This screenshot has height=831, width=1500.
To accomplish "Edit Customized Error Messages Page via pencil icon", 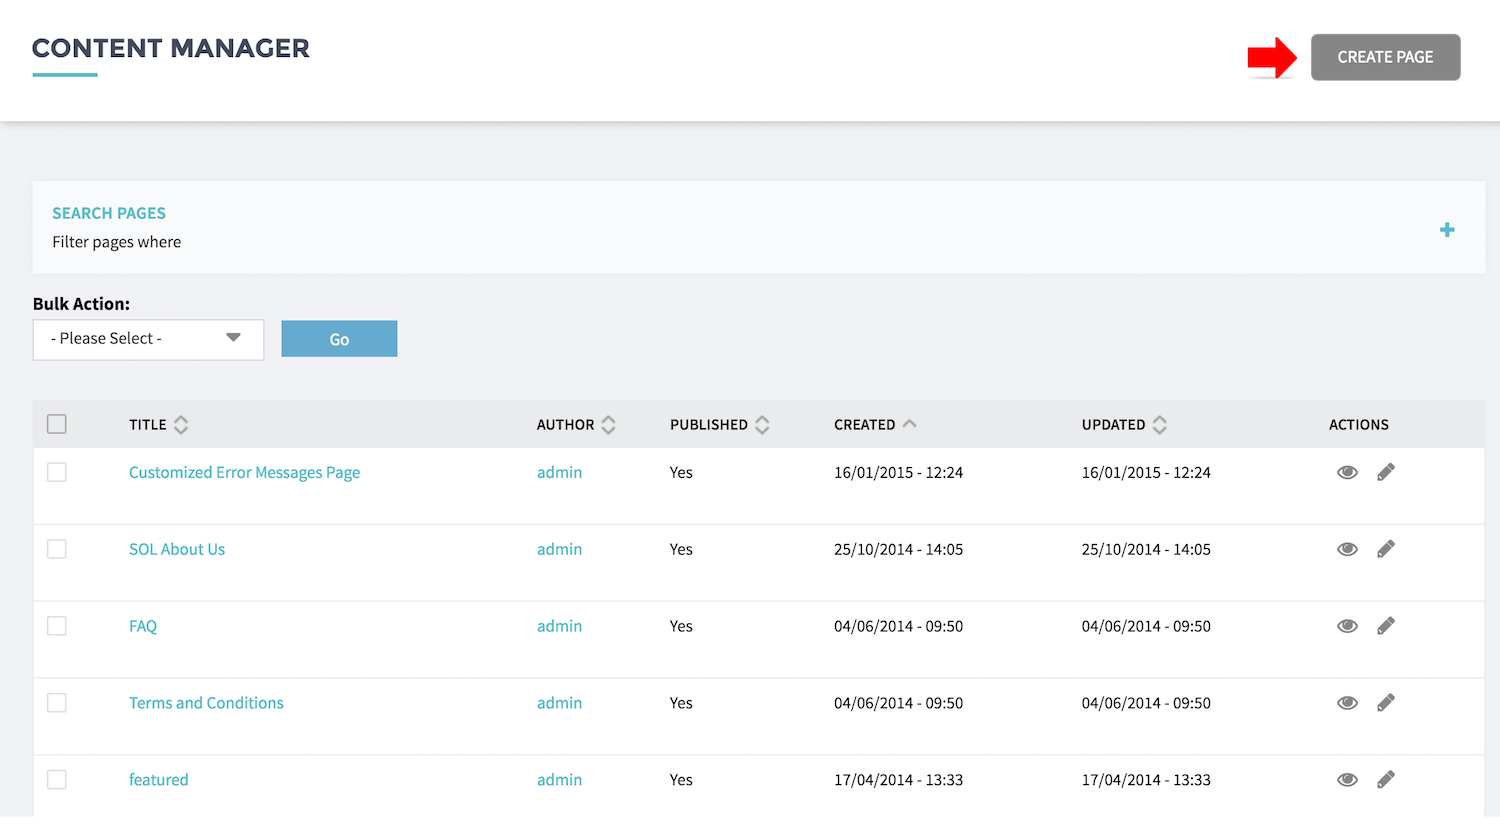I will [x=1385, y=472].
